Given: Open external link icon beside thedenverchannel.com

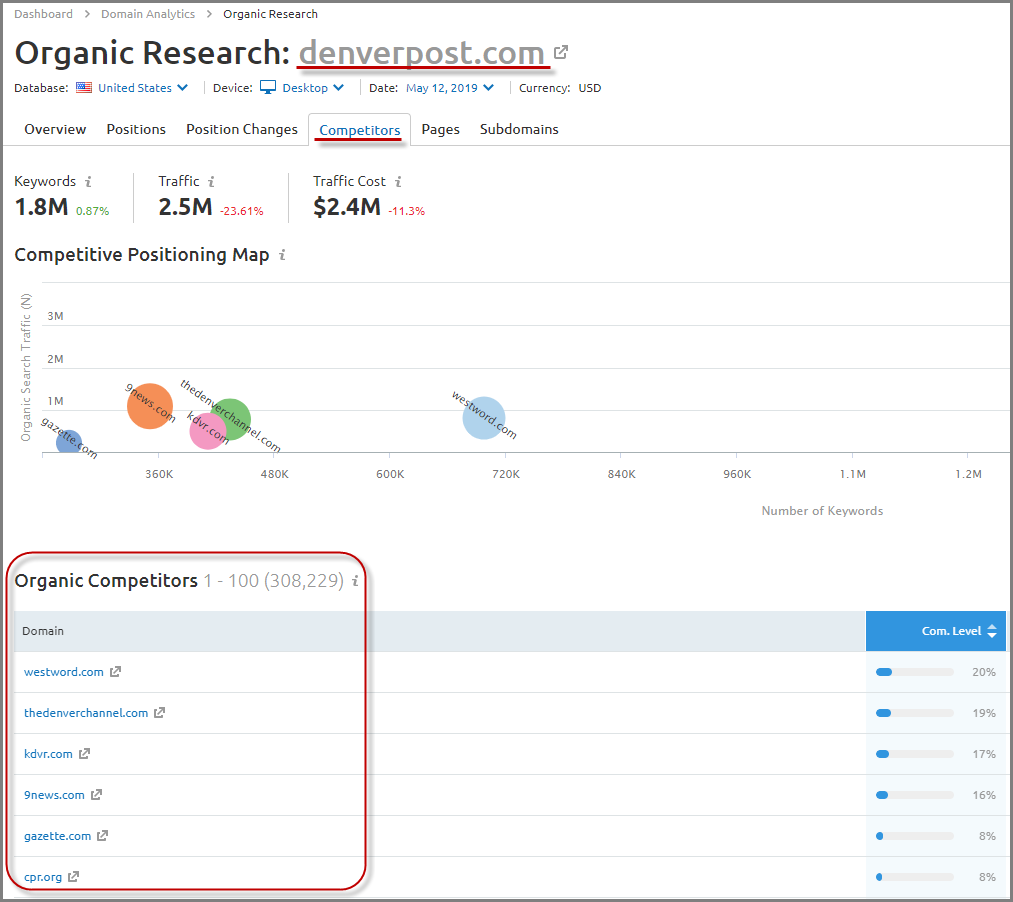Looking at the screenshot, I should (x=160, y=713).
